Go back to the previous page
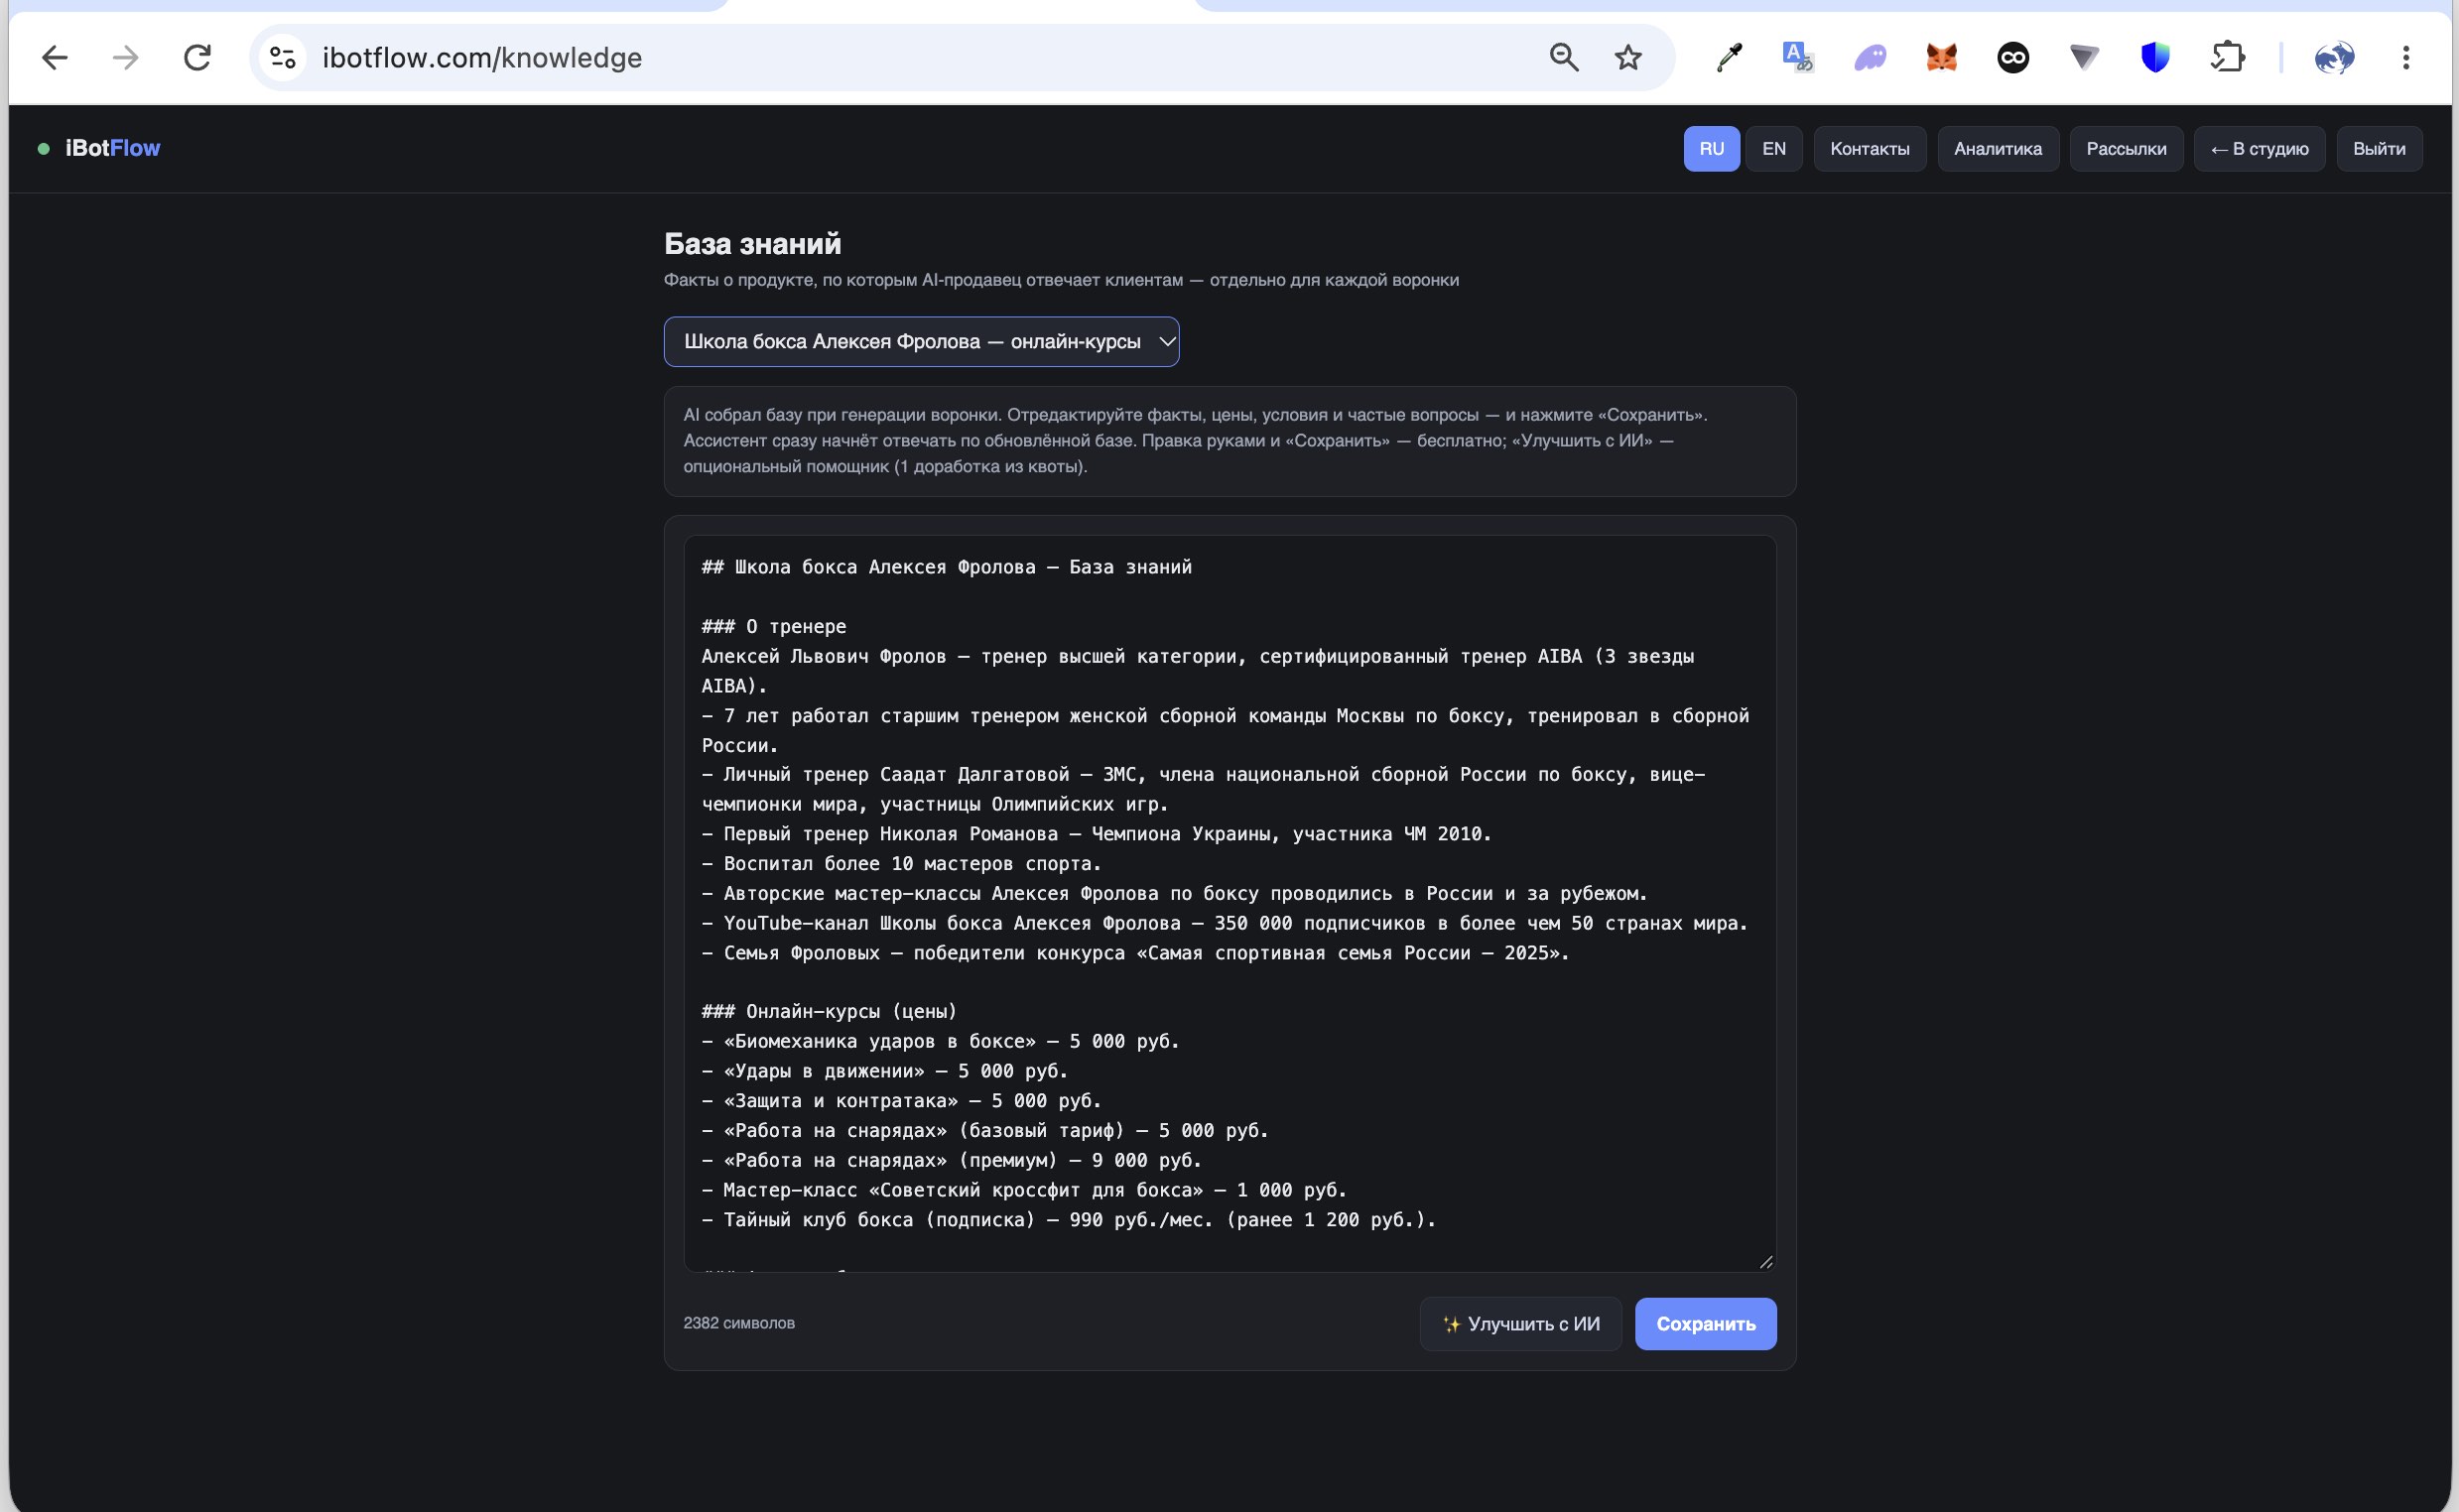 [x=55, y=58]
